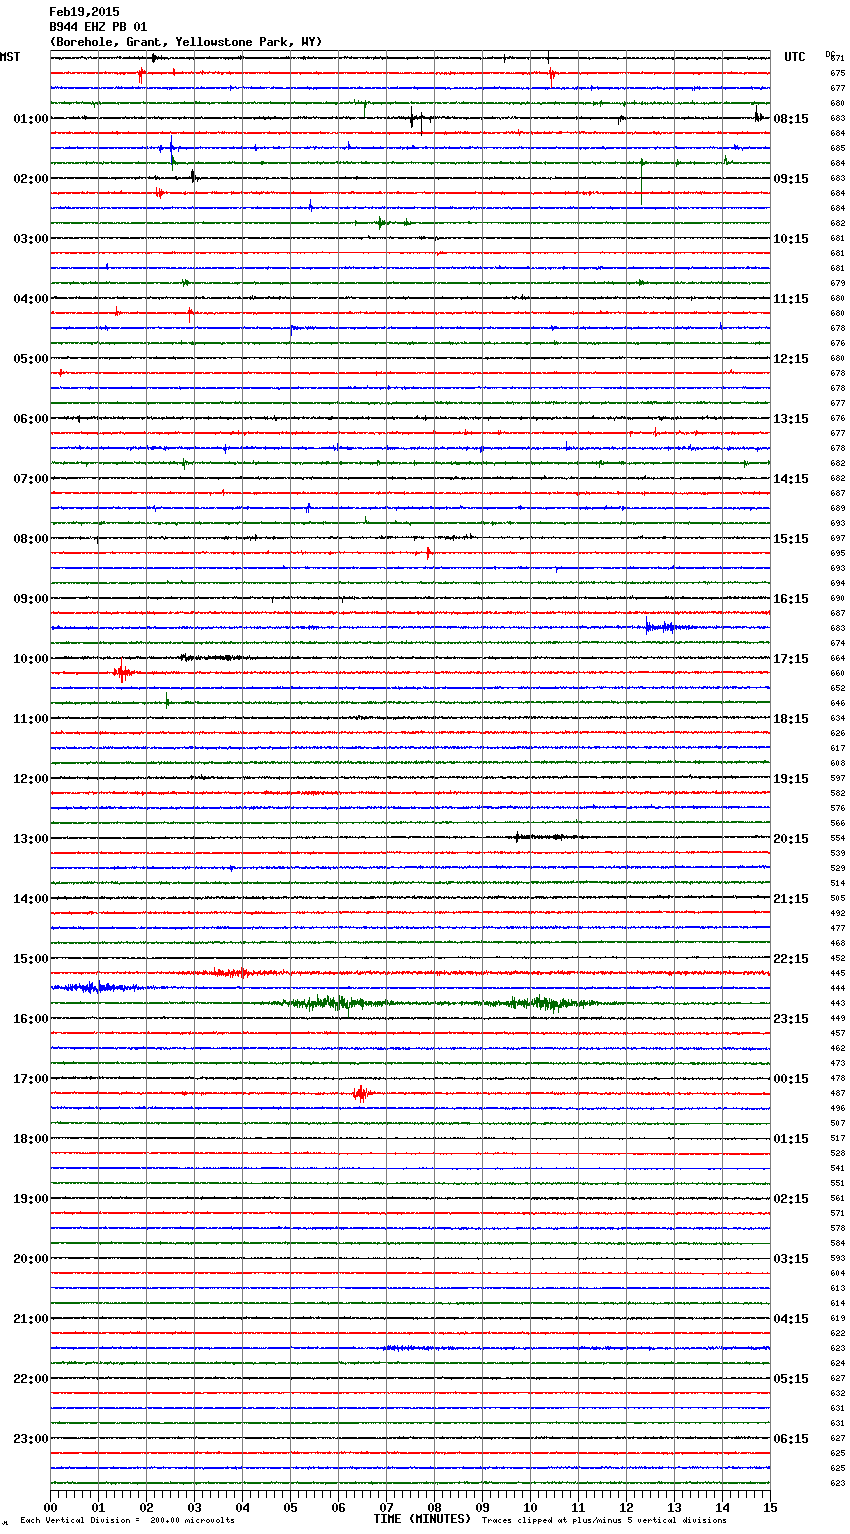Select the 17:00 MST time label

pos(31,1079)
